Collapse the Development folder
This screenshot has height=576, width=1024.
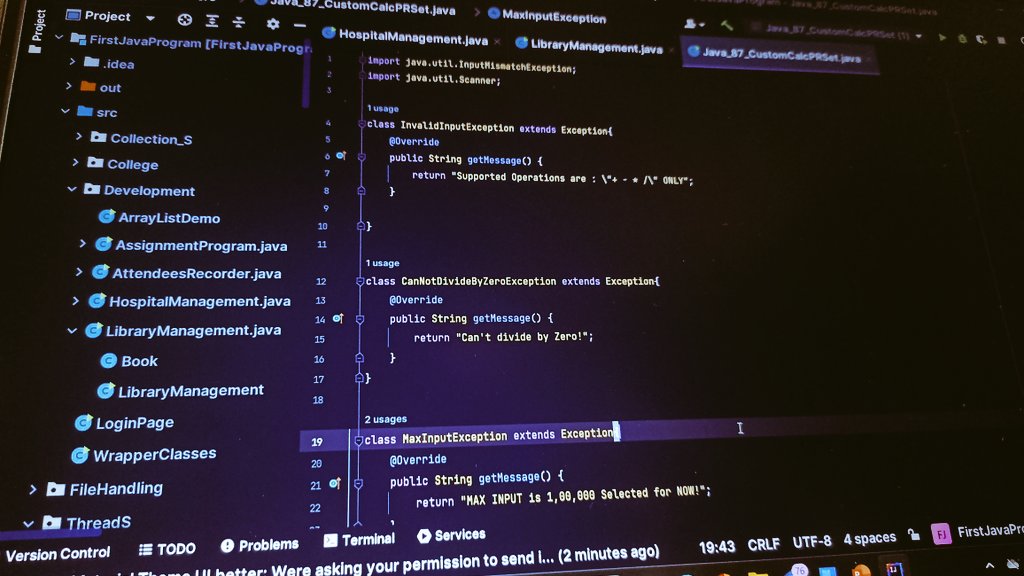coord(72,189)
